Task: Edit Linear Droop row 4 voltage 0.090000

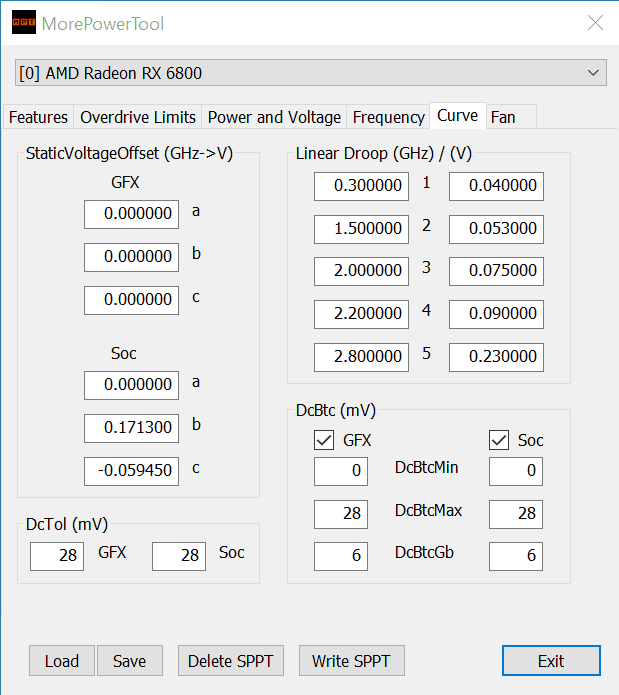Action: tap(496, 314)
